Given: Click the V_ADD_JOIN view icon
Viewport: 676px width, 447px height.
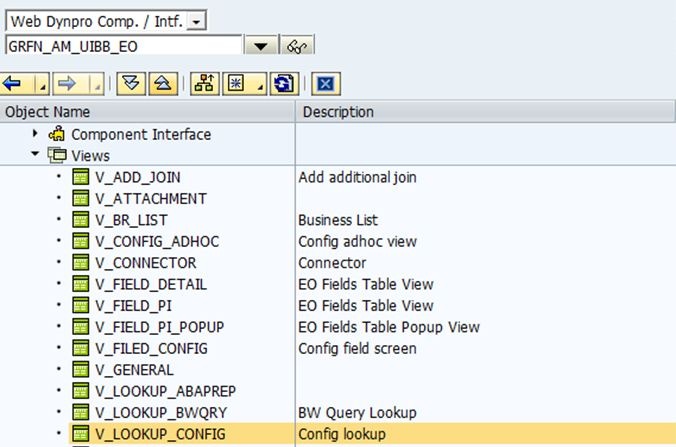Looking at the screenshot, I should pyautogui.click(x=81, y=177).
